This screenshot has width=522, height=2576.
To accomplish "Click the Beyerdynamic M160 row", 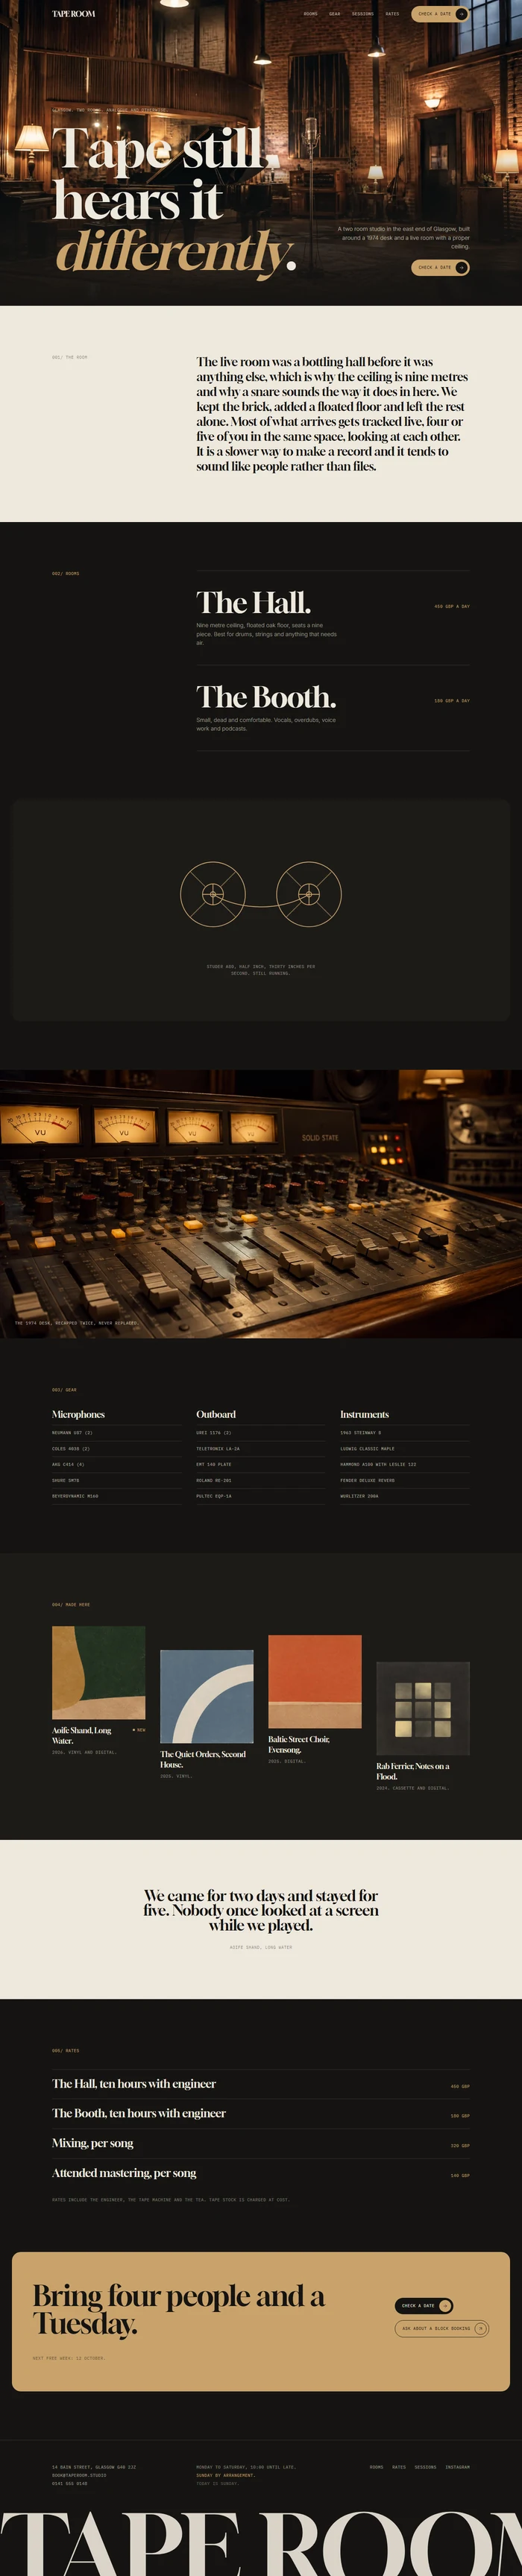I will click(x=116, y=1497).
